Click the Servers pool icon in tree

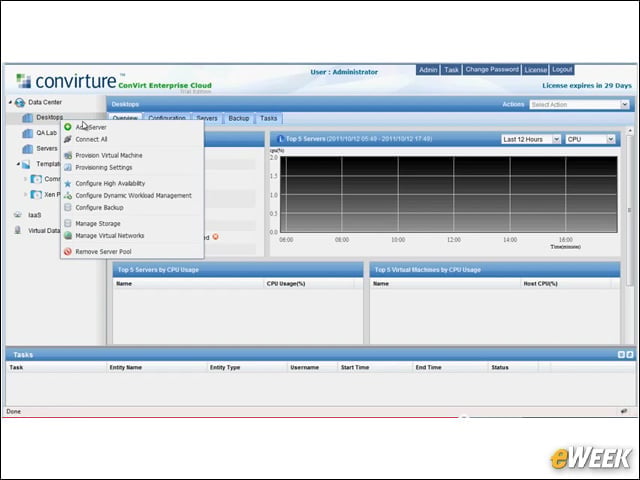27,149
